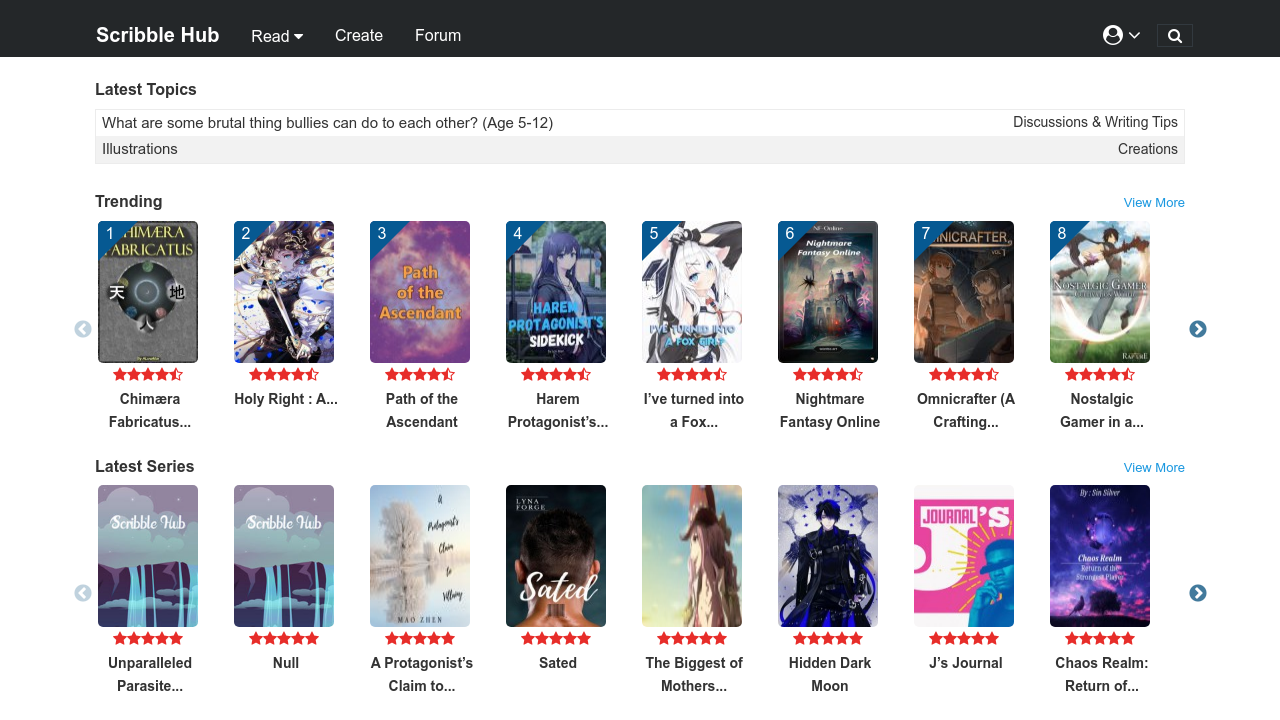Open Creations forum category
Image resolution: width=1280 pixels, height=720 pixels.
tap(1148, 149)
